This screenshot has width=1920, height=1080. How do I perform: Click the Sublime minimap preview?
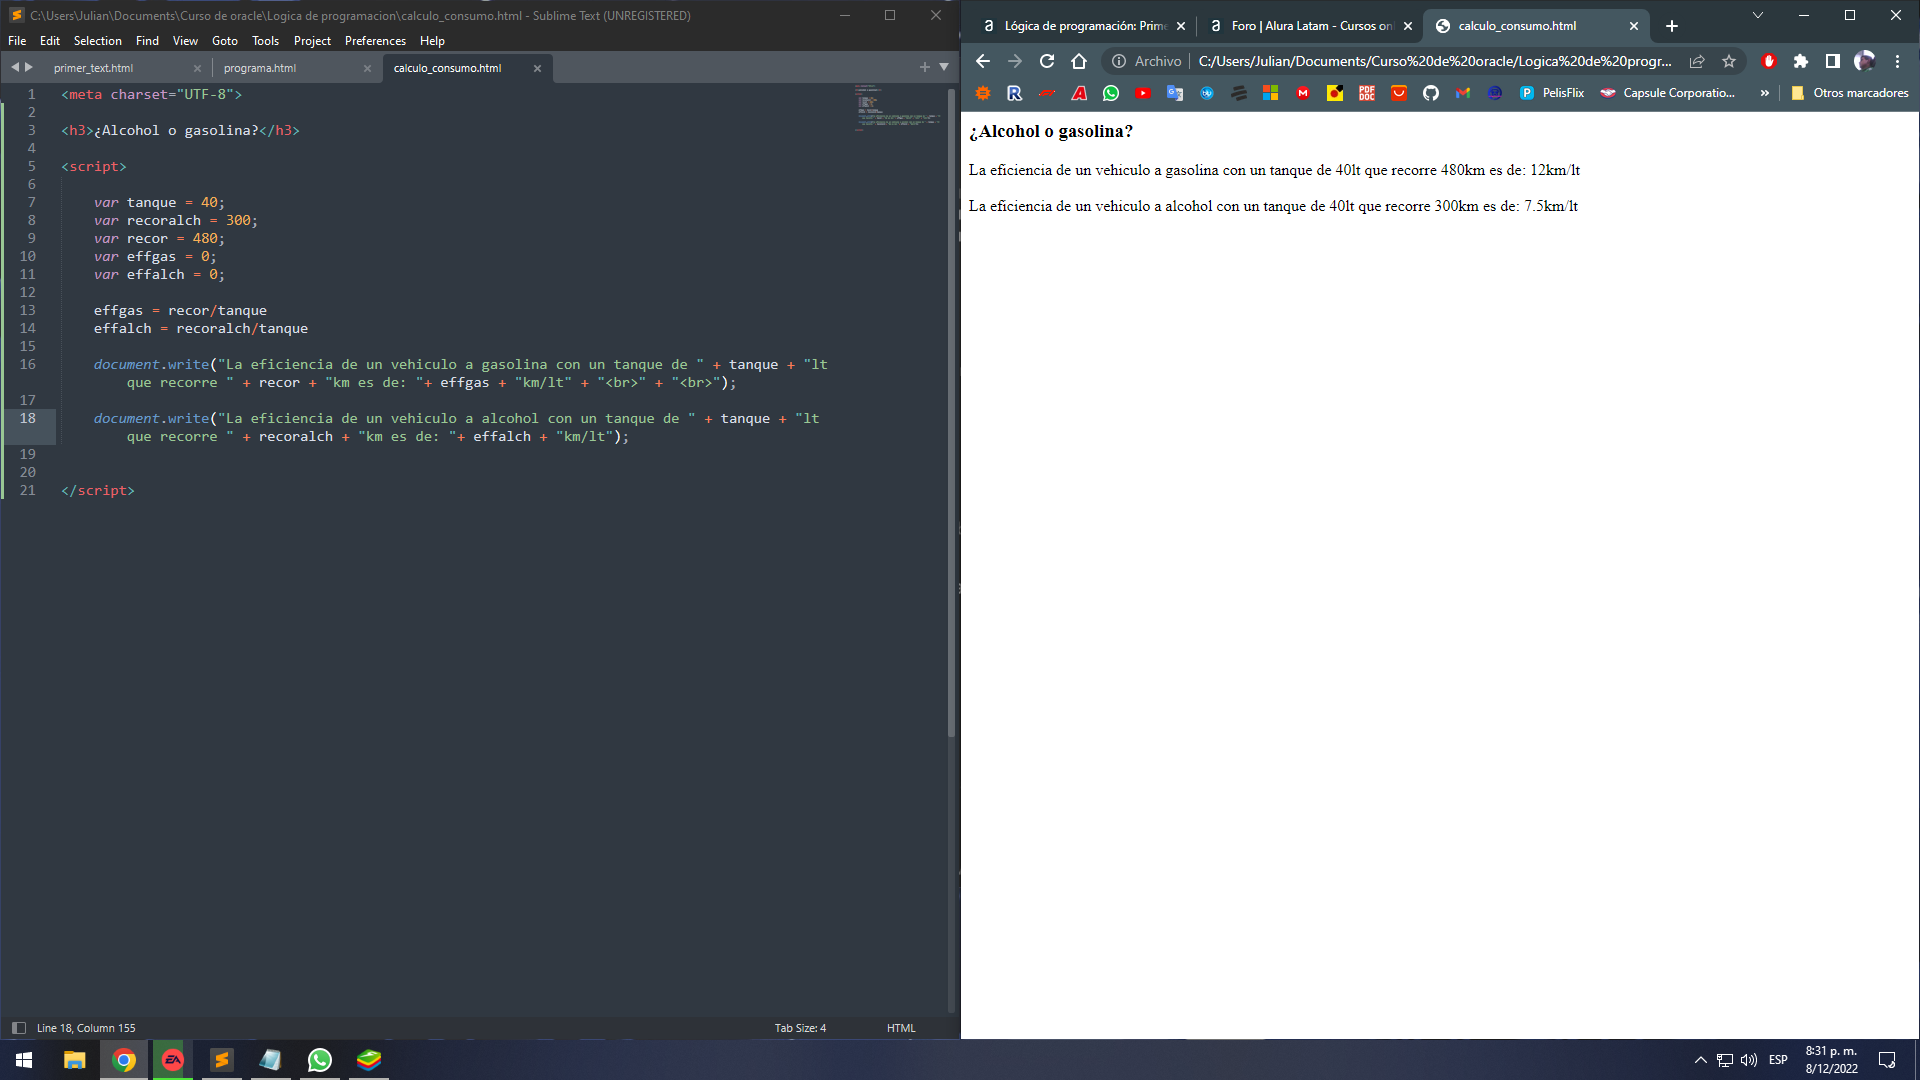click(897, 108)
